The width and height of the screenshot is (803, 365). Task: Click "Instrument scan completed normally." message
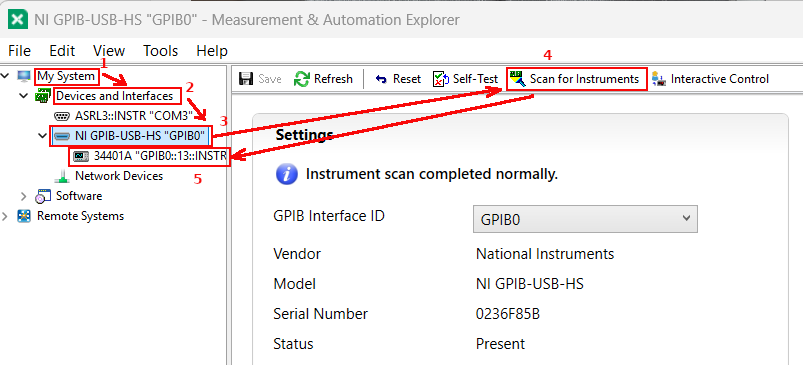click(x=432, y=174)
